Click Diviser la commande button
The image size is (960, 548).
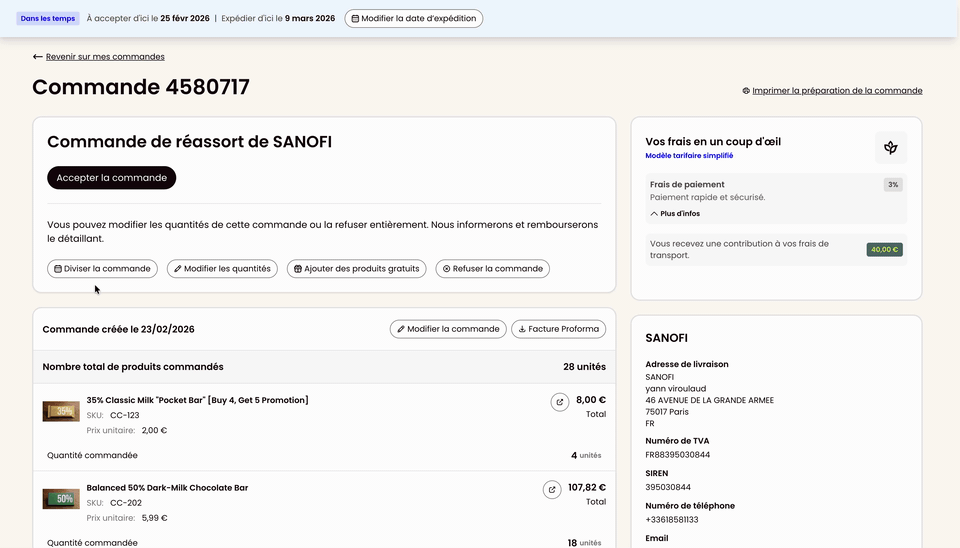click(x=102, y=269)
